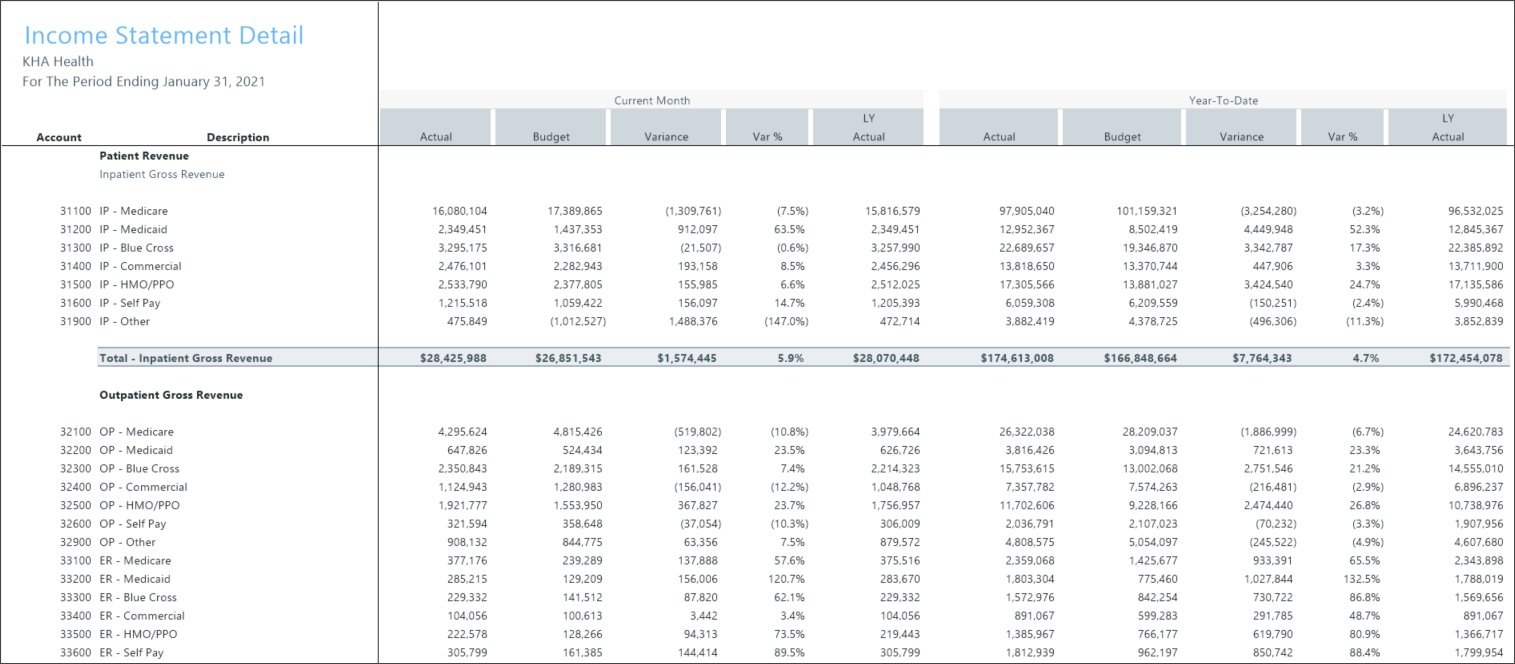Click the Current Month Budget column header

[x=551, y=137]
